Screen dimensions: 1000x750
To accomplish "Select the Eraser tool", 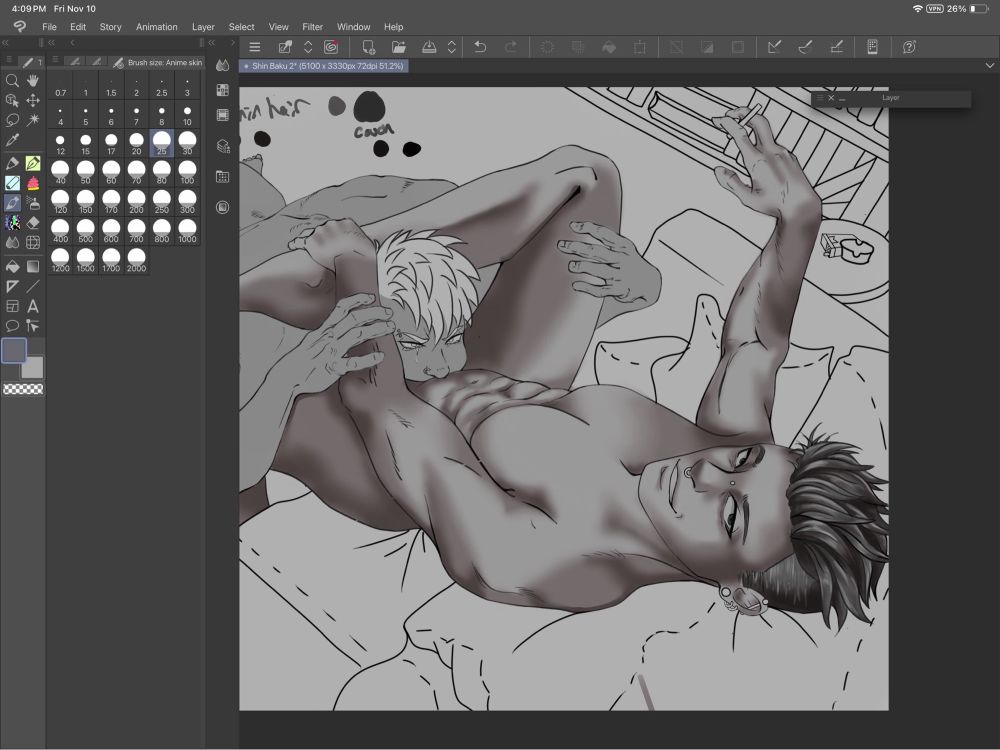I will click(x=33, y=223).
